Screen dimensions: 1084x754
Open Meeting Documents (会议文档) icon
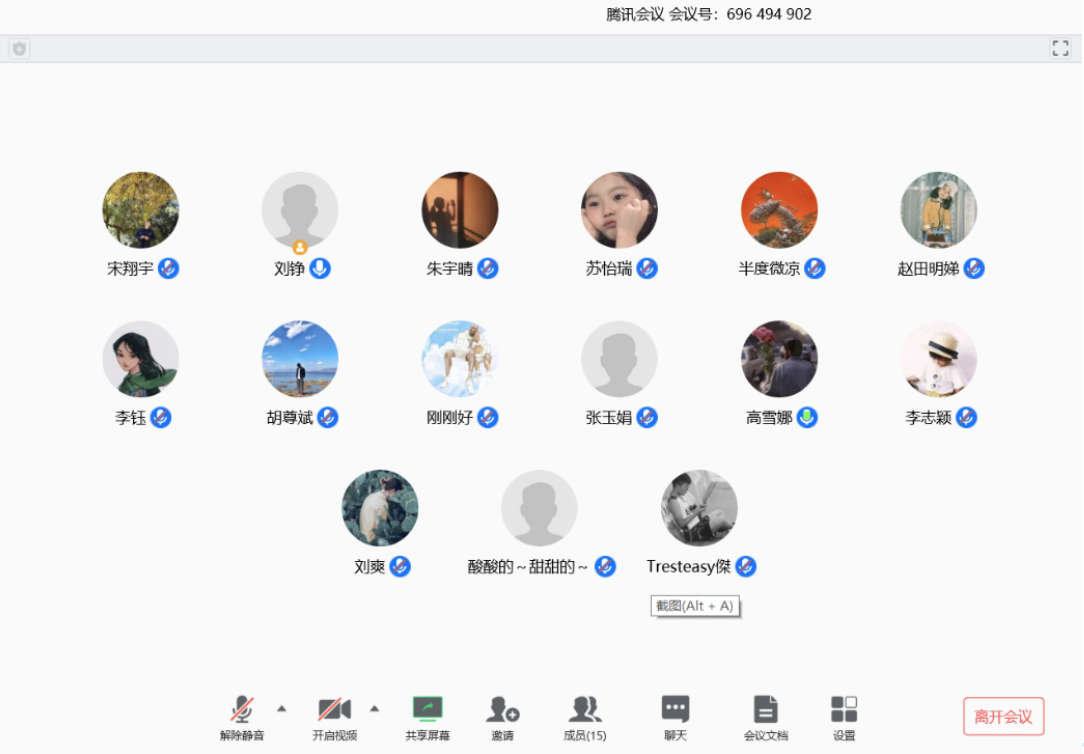(x=765, y=710)
